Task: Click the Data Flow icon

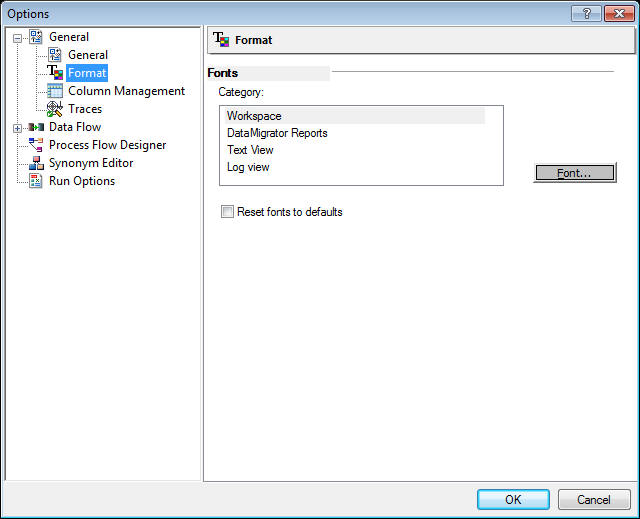Action: 36,127
